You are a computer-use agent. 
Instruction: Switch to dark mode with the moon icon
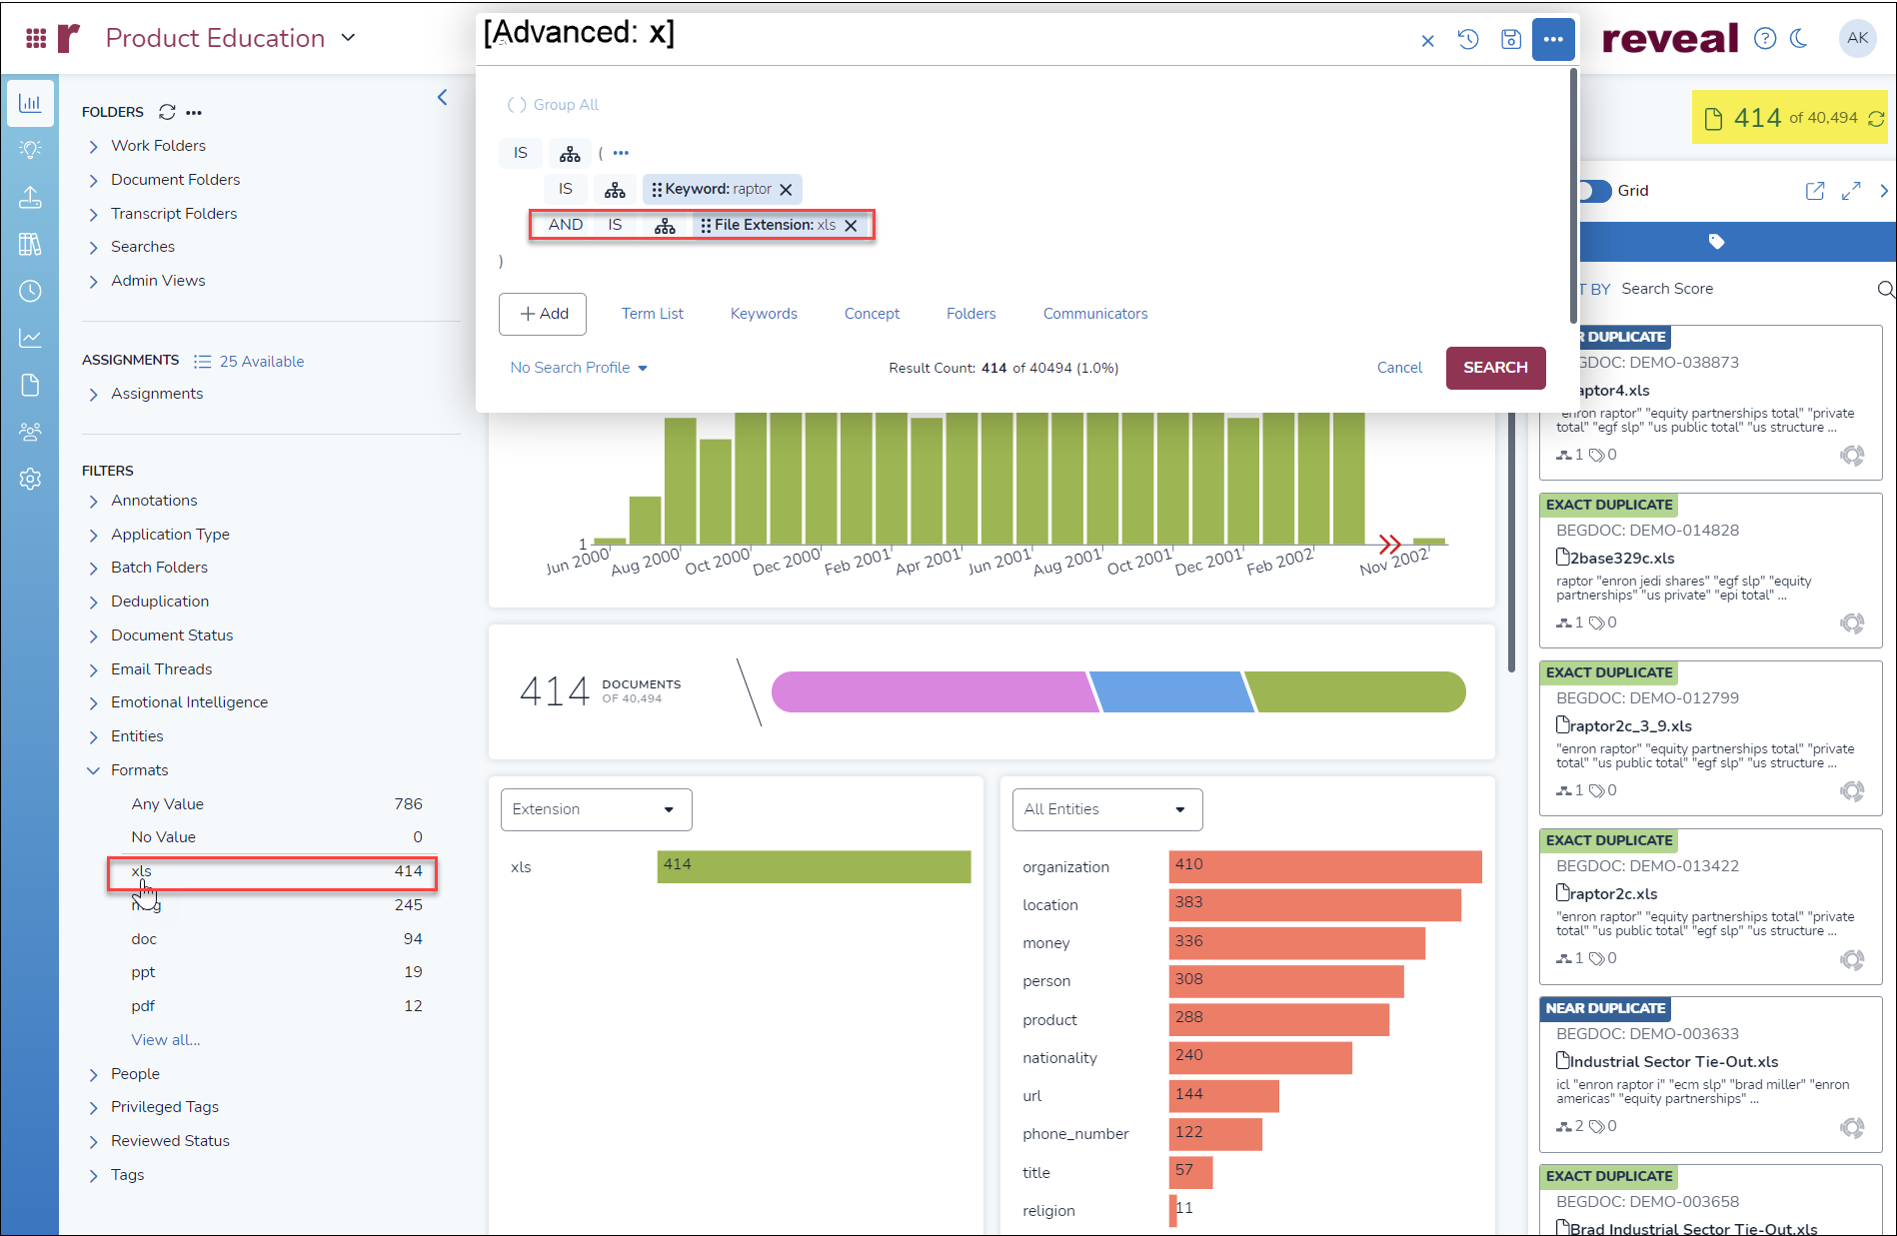click(1800, 38)
